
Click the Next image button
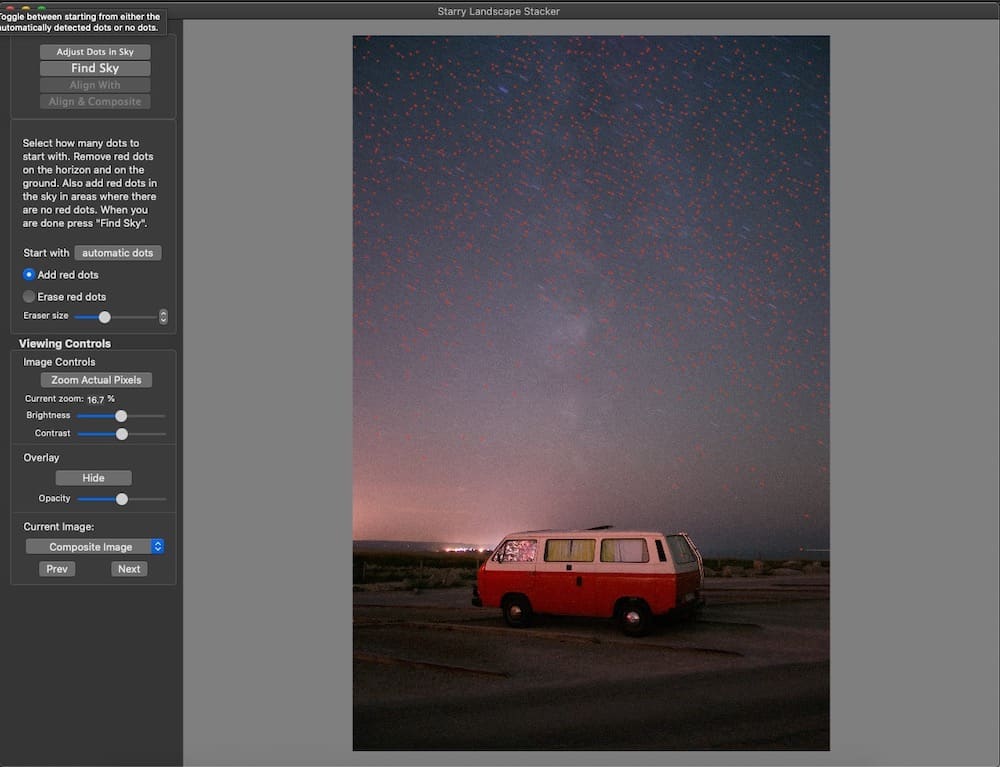tap(129, 569)
